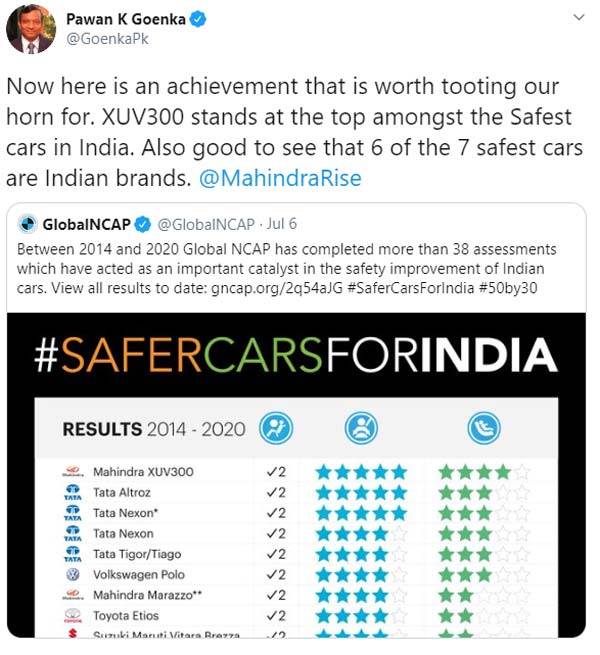Click the verified badge beside Pawan K Goenka
The image size is (600, 655).
coord(198,19)
